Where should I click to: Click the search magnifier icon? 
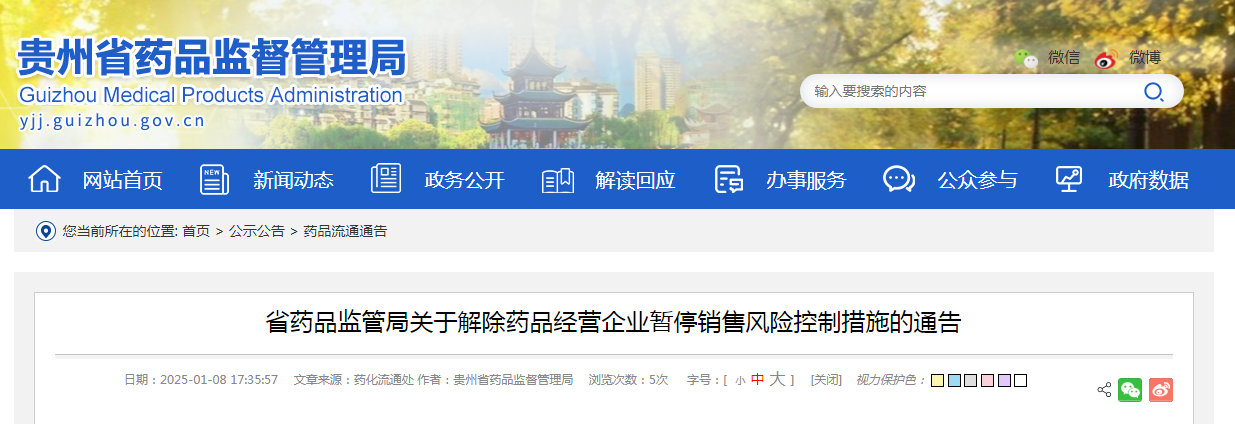pos(1153,92)
